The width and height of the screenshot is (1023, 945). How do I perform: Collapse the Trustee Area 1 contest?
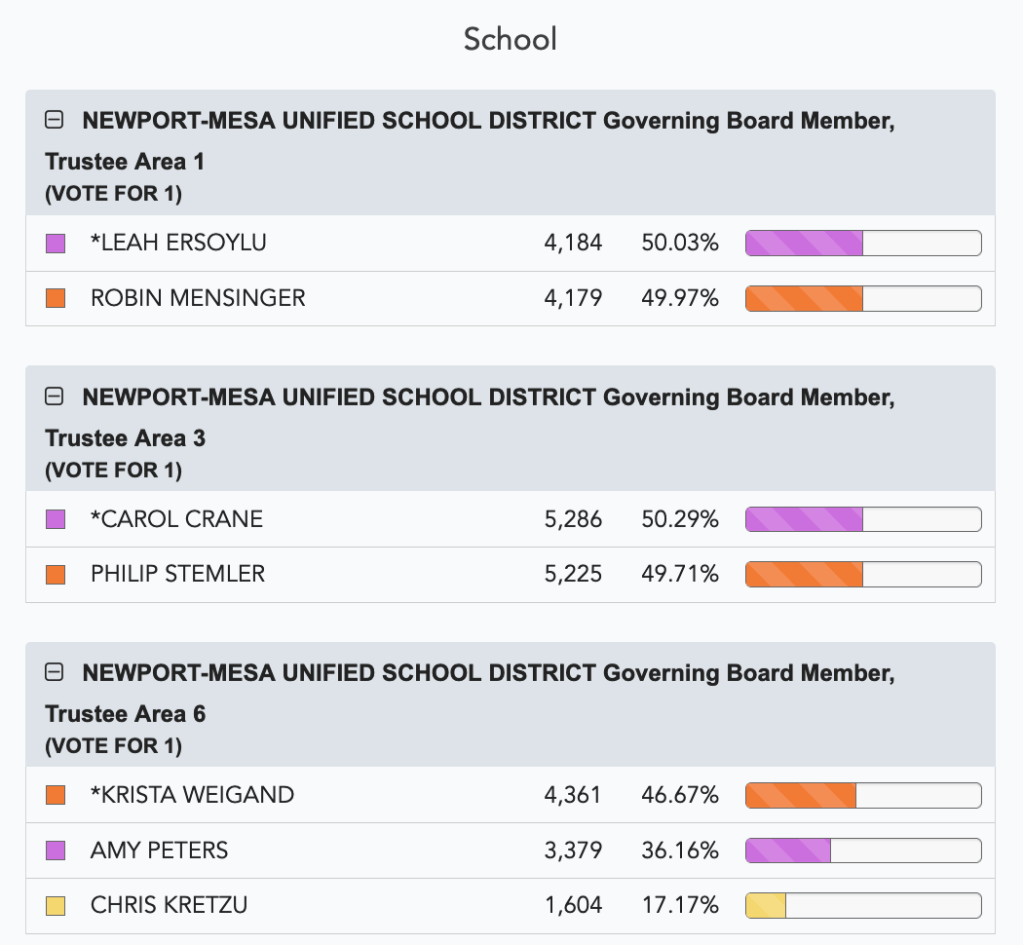point(55,121)
